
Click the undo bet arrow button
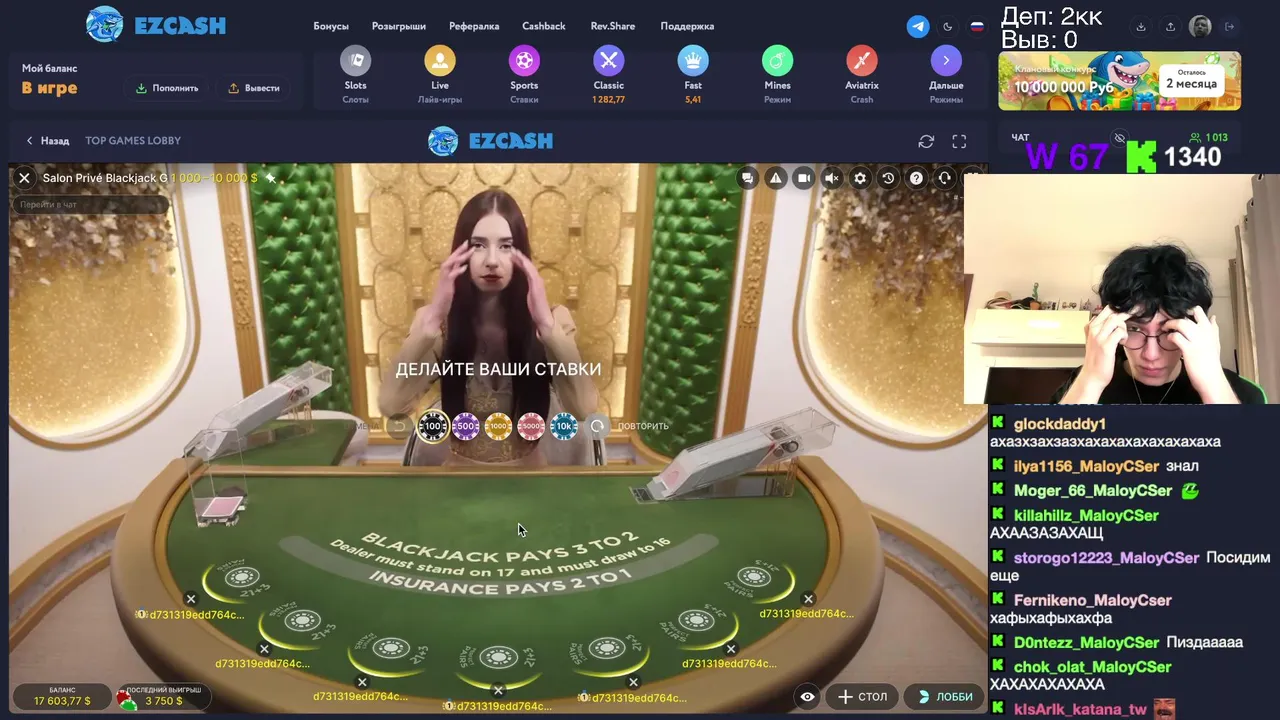click(x=398, y=426)
